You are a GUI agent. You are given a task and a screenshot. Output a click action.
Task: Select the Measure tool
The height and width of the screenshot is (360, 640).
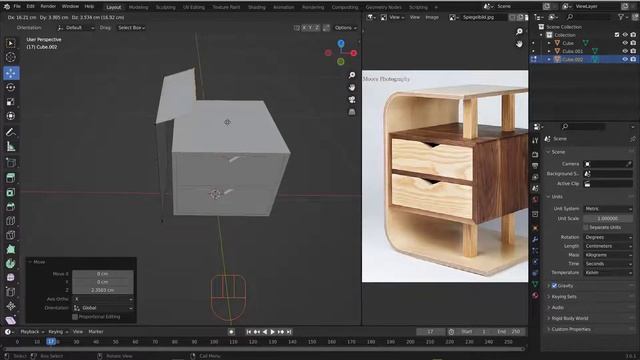[11, 147]
